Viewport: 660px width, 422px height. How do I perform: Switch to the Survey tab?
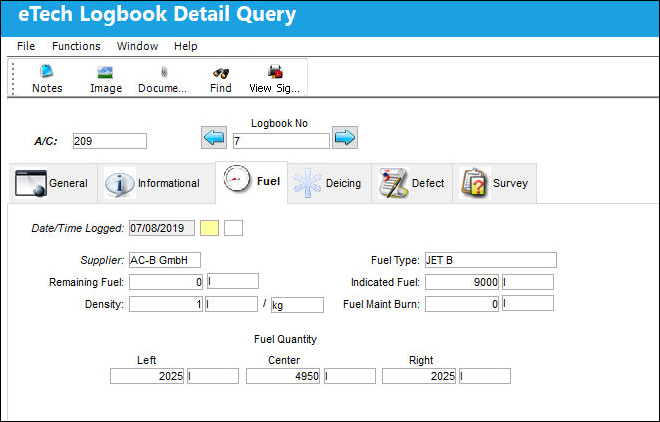click(495, 183)
